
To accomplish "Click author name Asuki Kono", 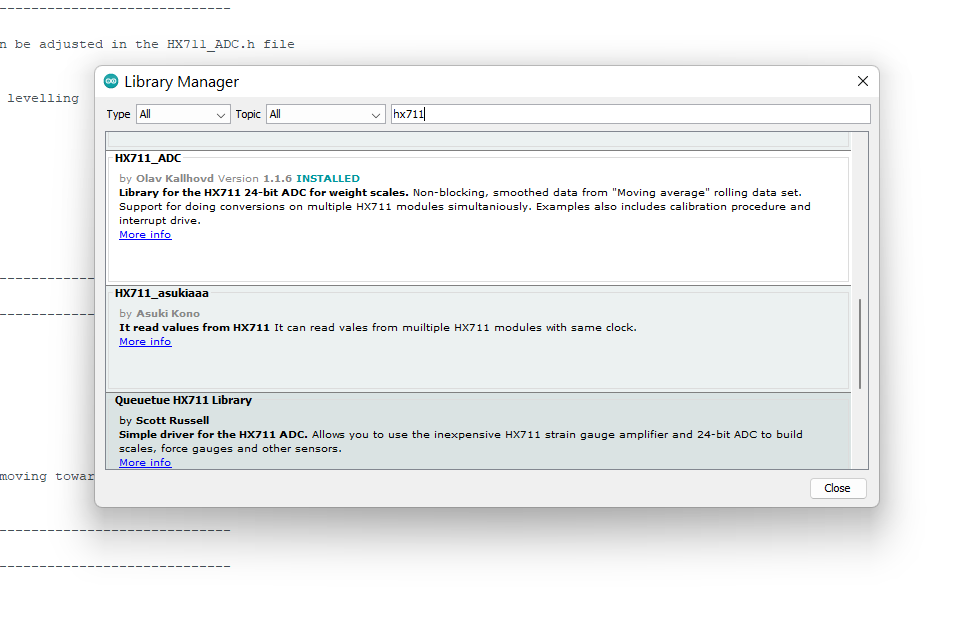I will tap(167, 314).
